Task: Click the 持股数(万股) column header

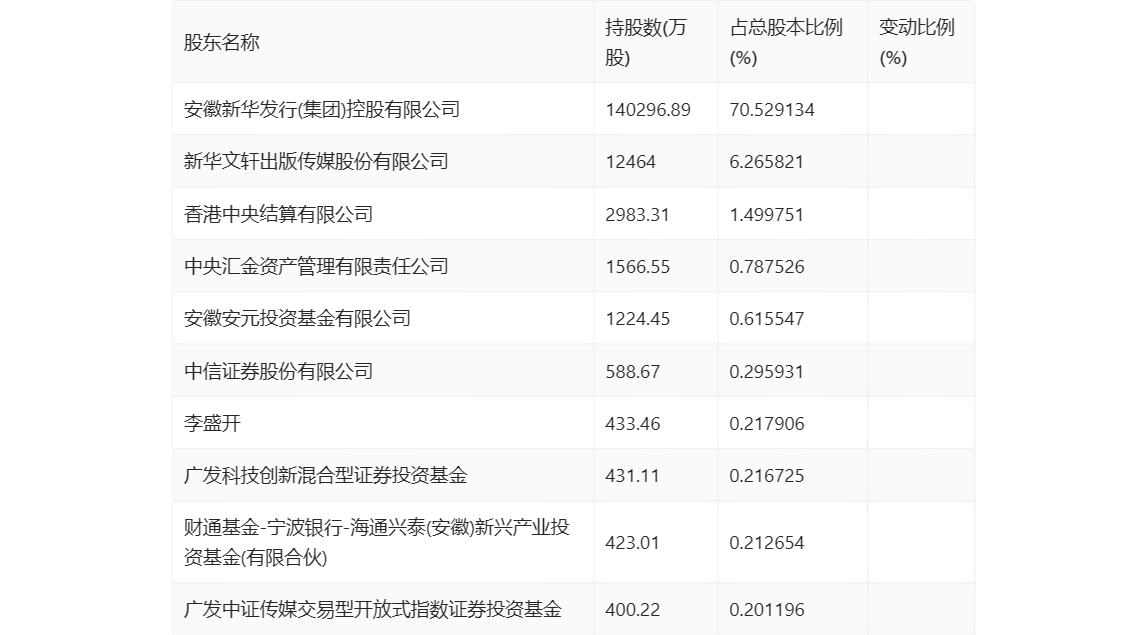Action: (x=646, y=42)
